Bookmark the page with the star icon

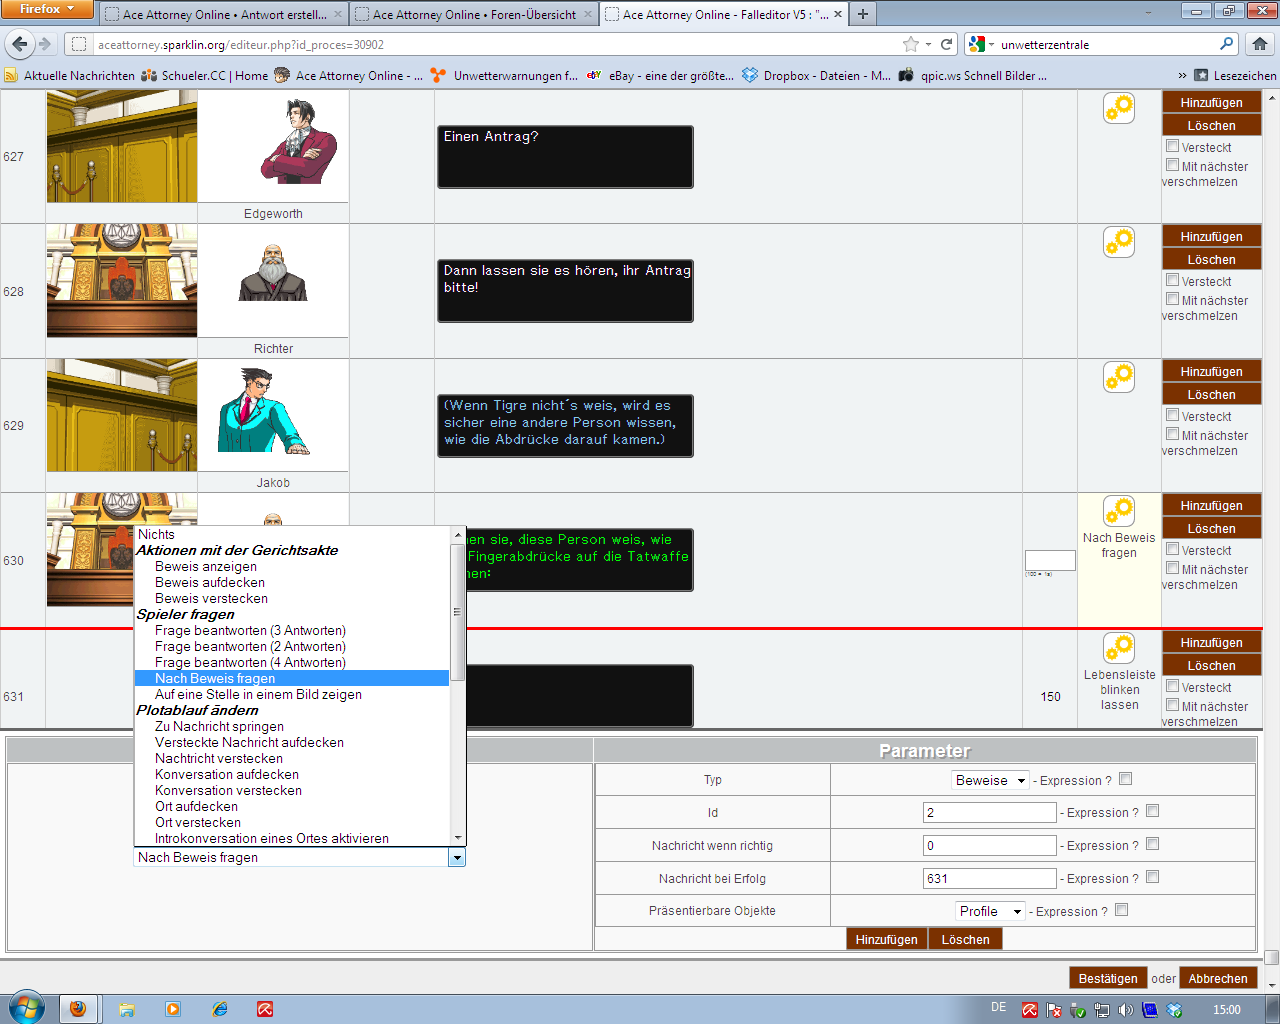[x=910, y=44]
